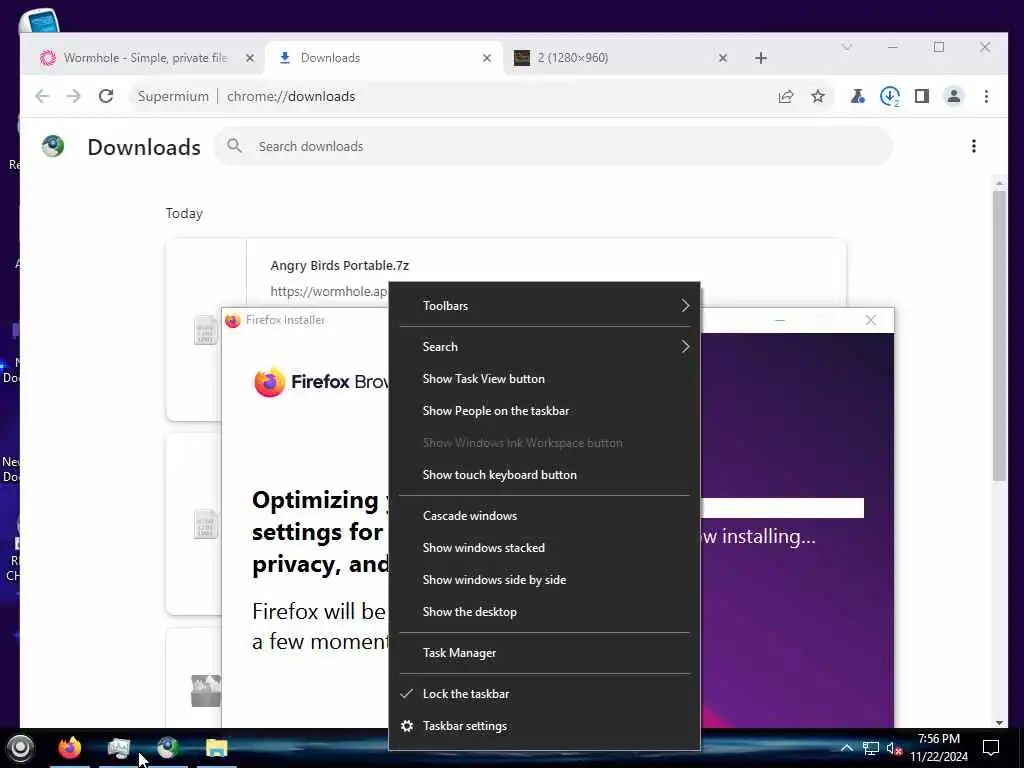This screenshot has height=768, width=1024.
Task: Expand the Search submenu arrow
Action: (685, 347)
